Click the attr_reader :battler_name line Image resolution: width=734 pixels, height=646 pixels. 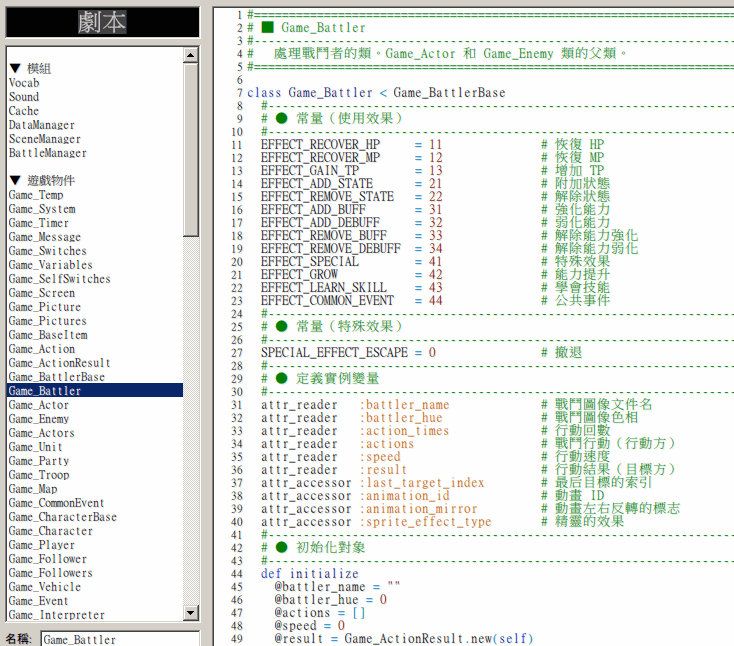click(x=355, y=405)
